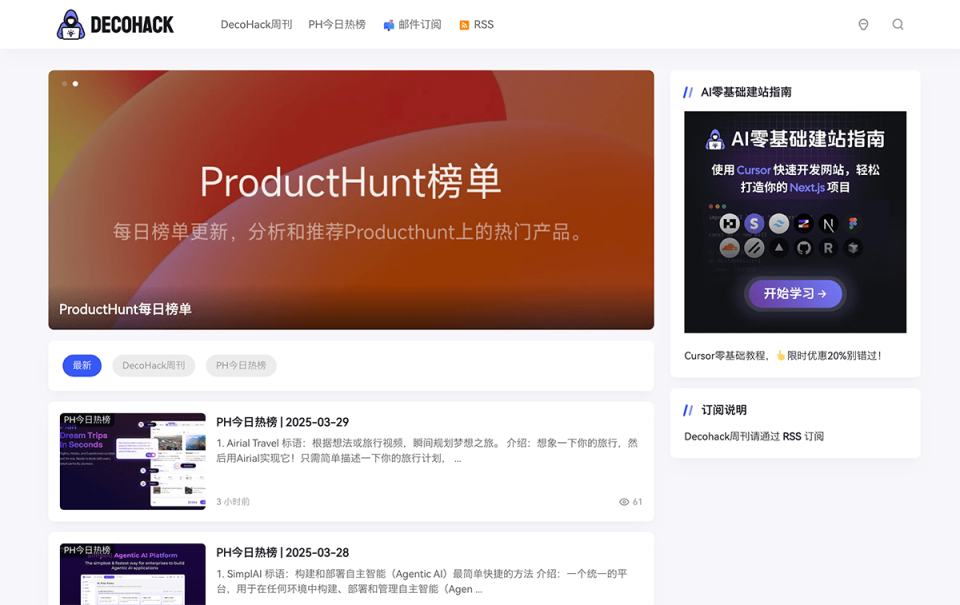This screenshot has height=605, width=960.
Task: Open PH今日热榜 from the top menu
Action: [337, 24]
